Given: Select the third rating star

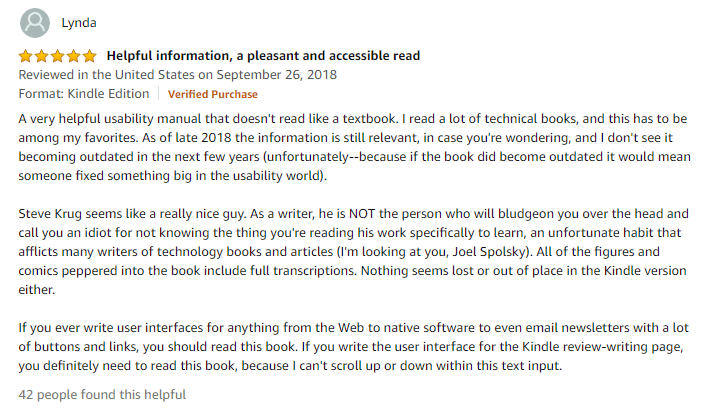Looking at the screenshot, I should tap(57, 56).
